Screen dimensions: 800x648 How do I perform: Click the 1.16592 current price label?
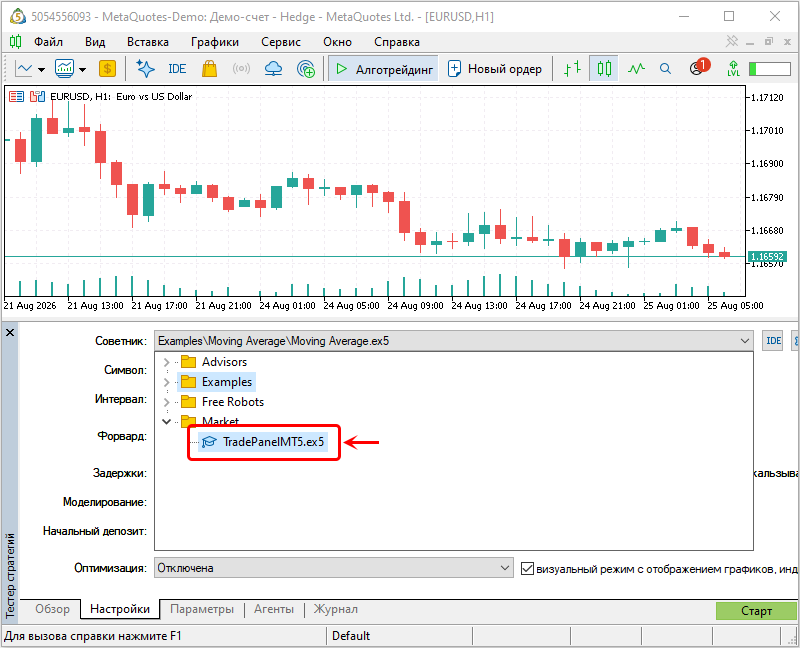(x=767, y=257)
